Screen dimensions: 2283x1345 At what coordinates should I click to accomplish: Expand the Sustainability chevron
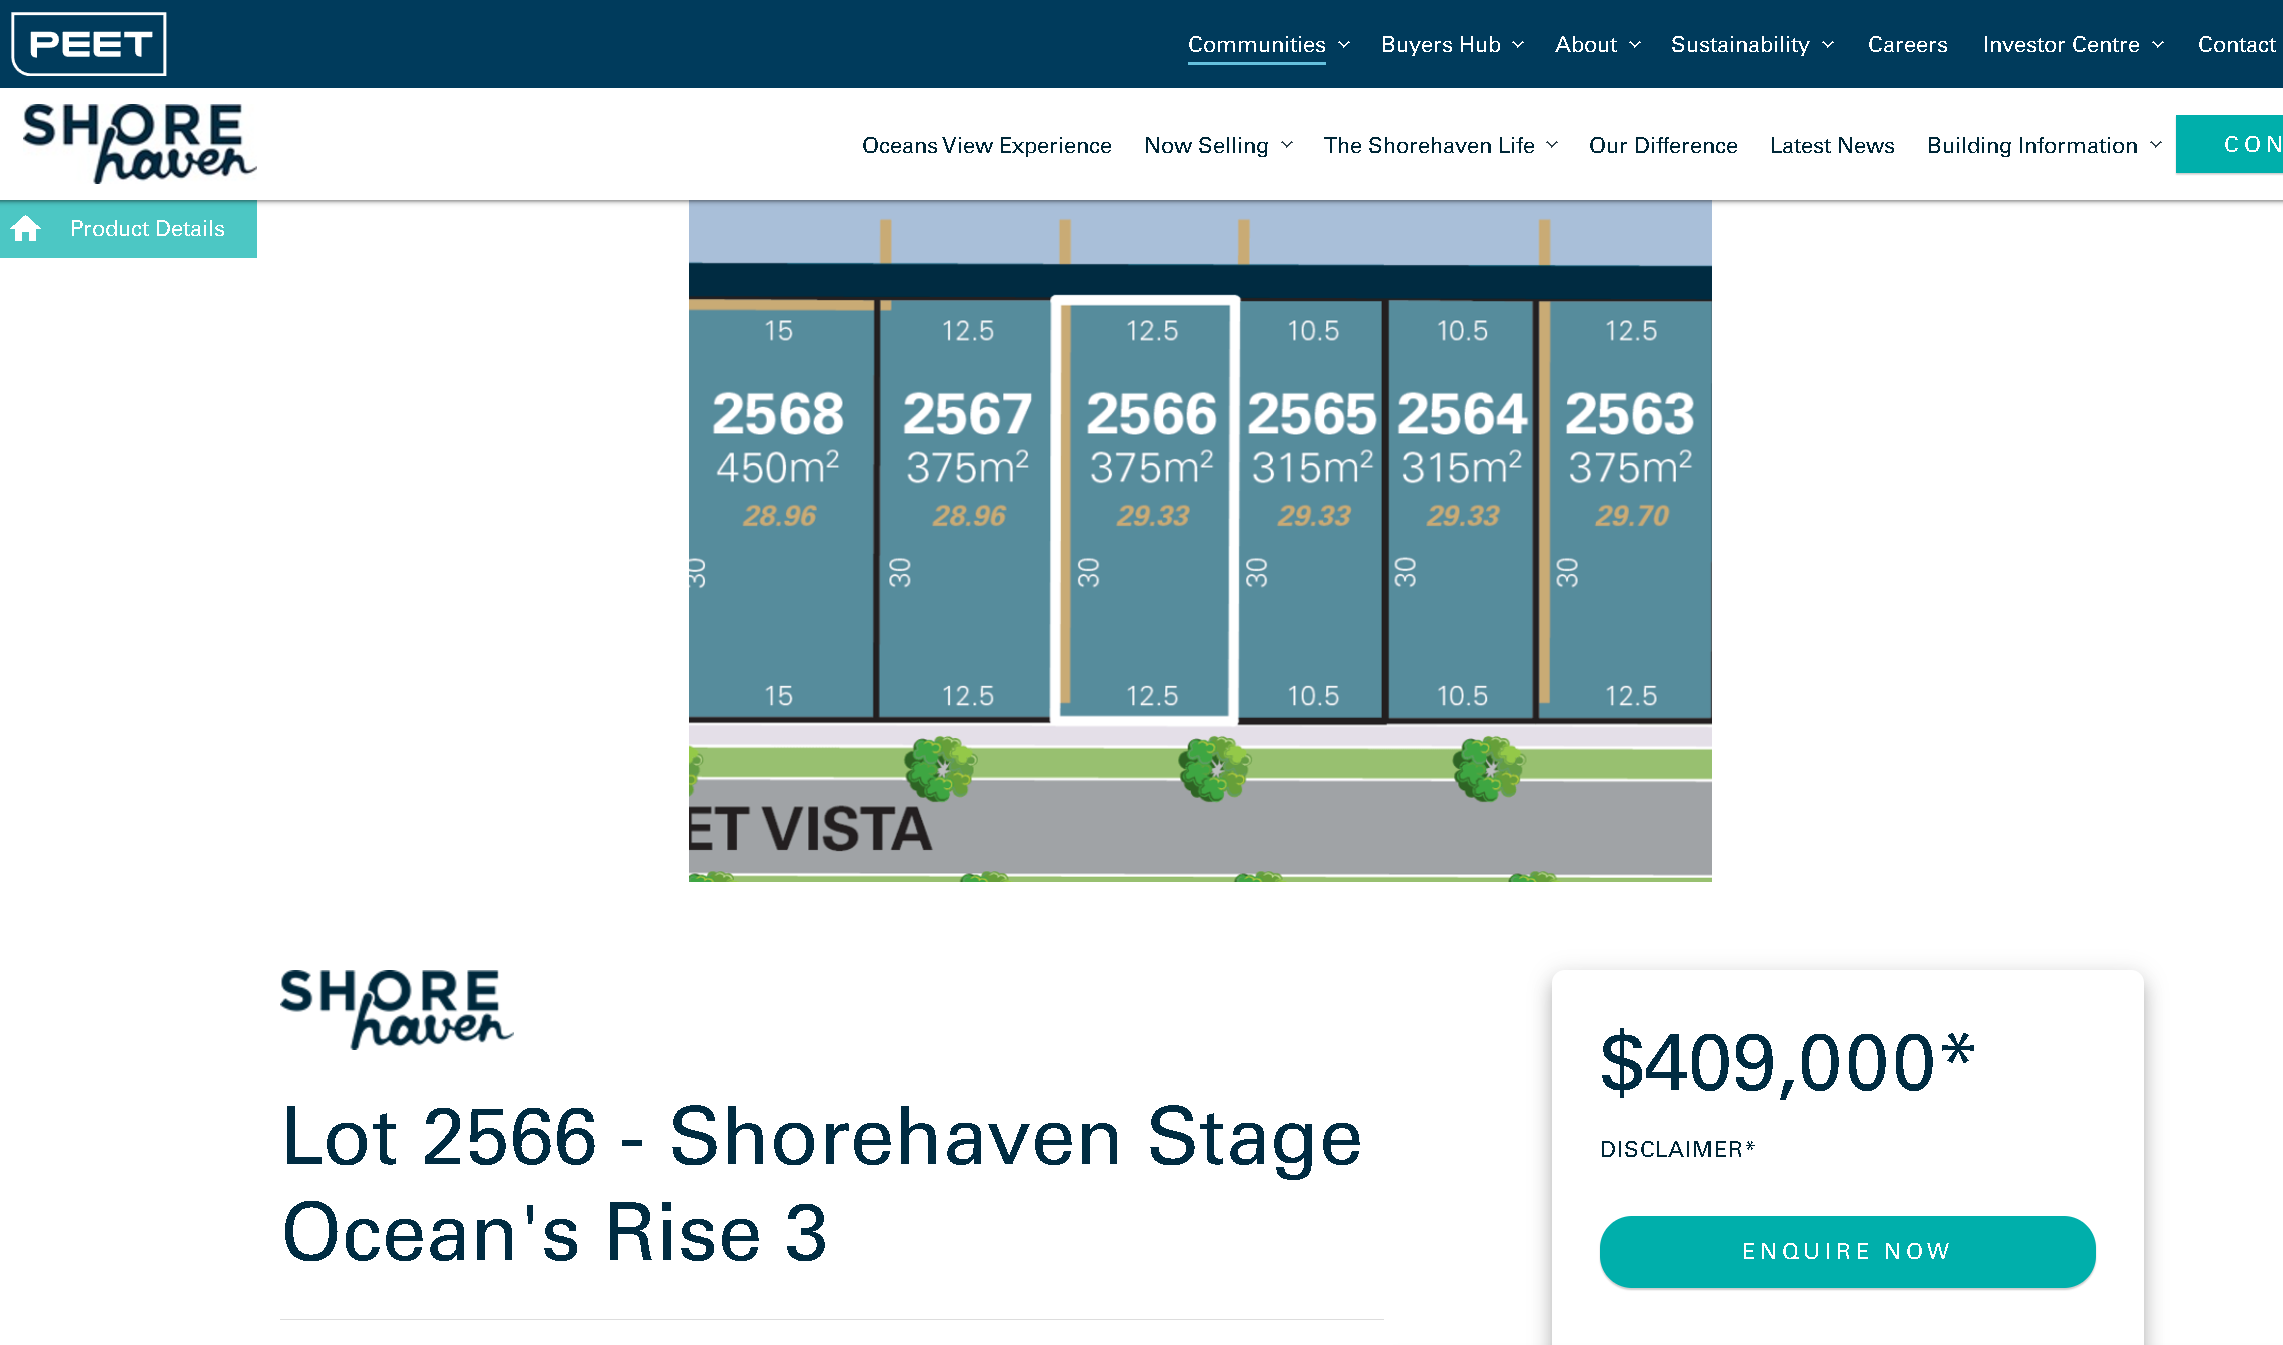click(x=1828, y=45)
